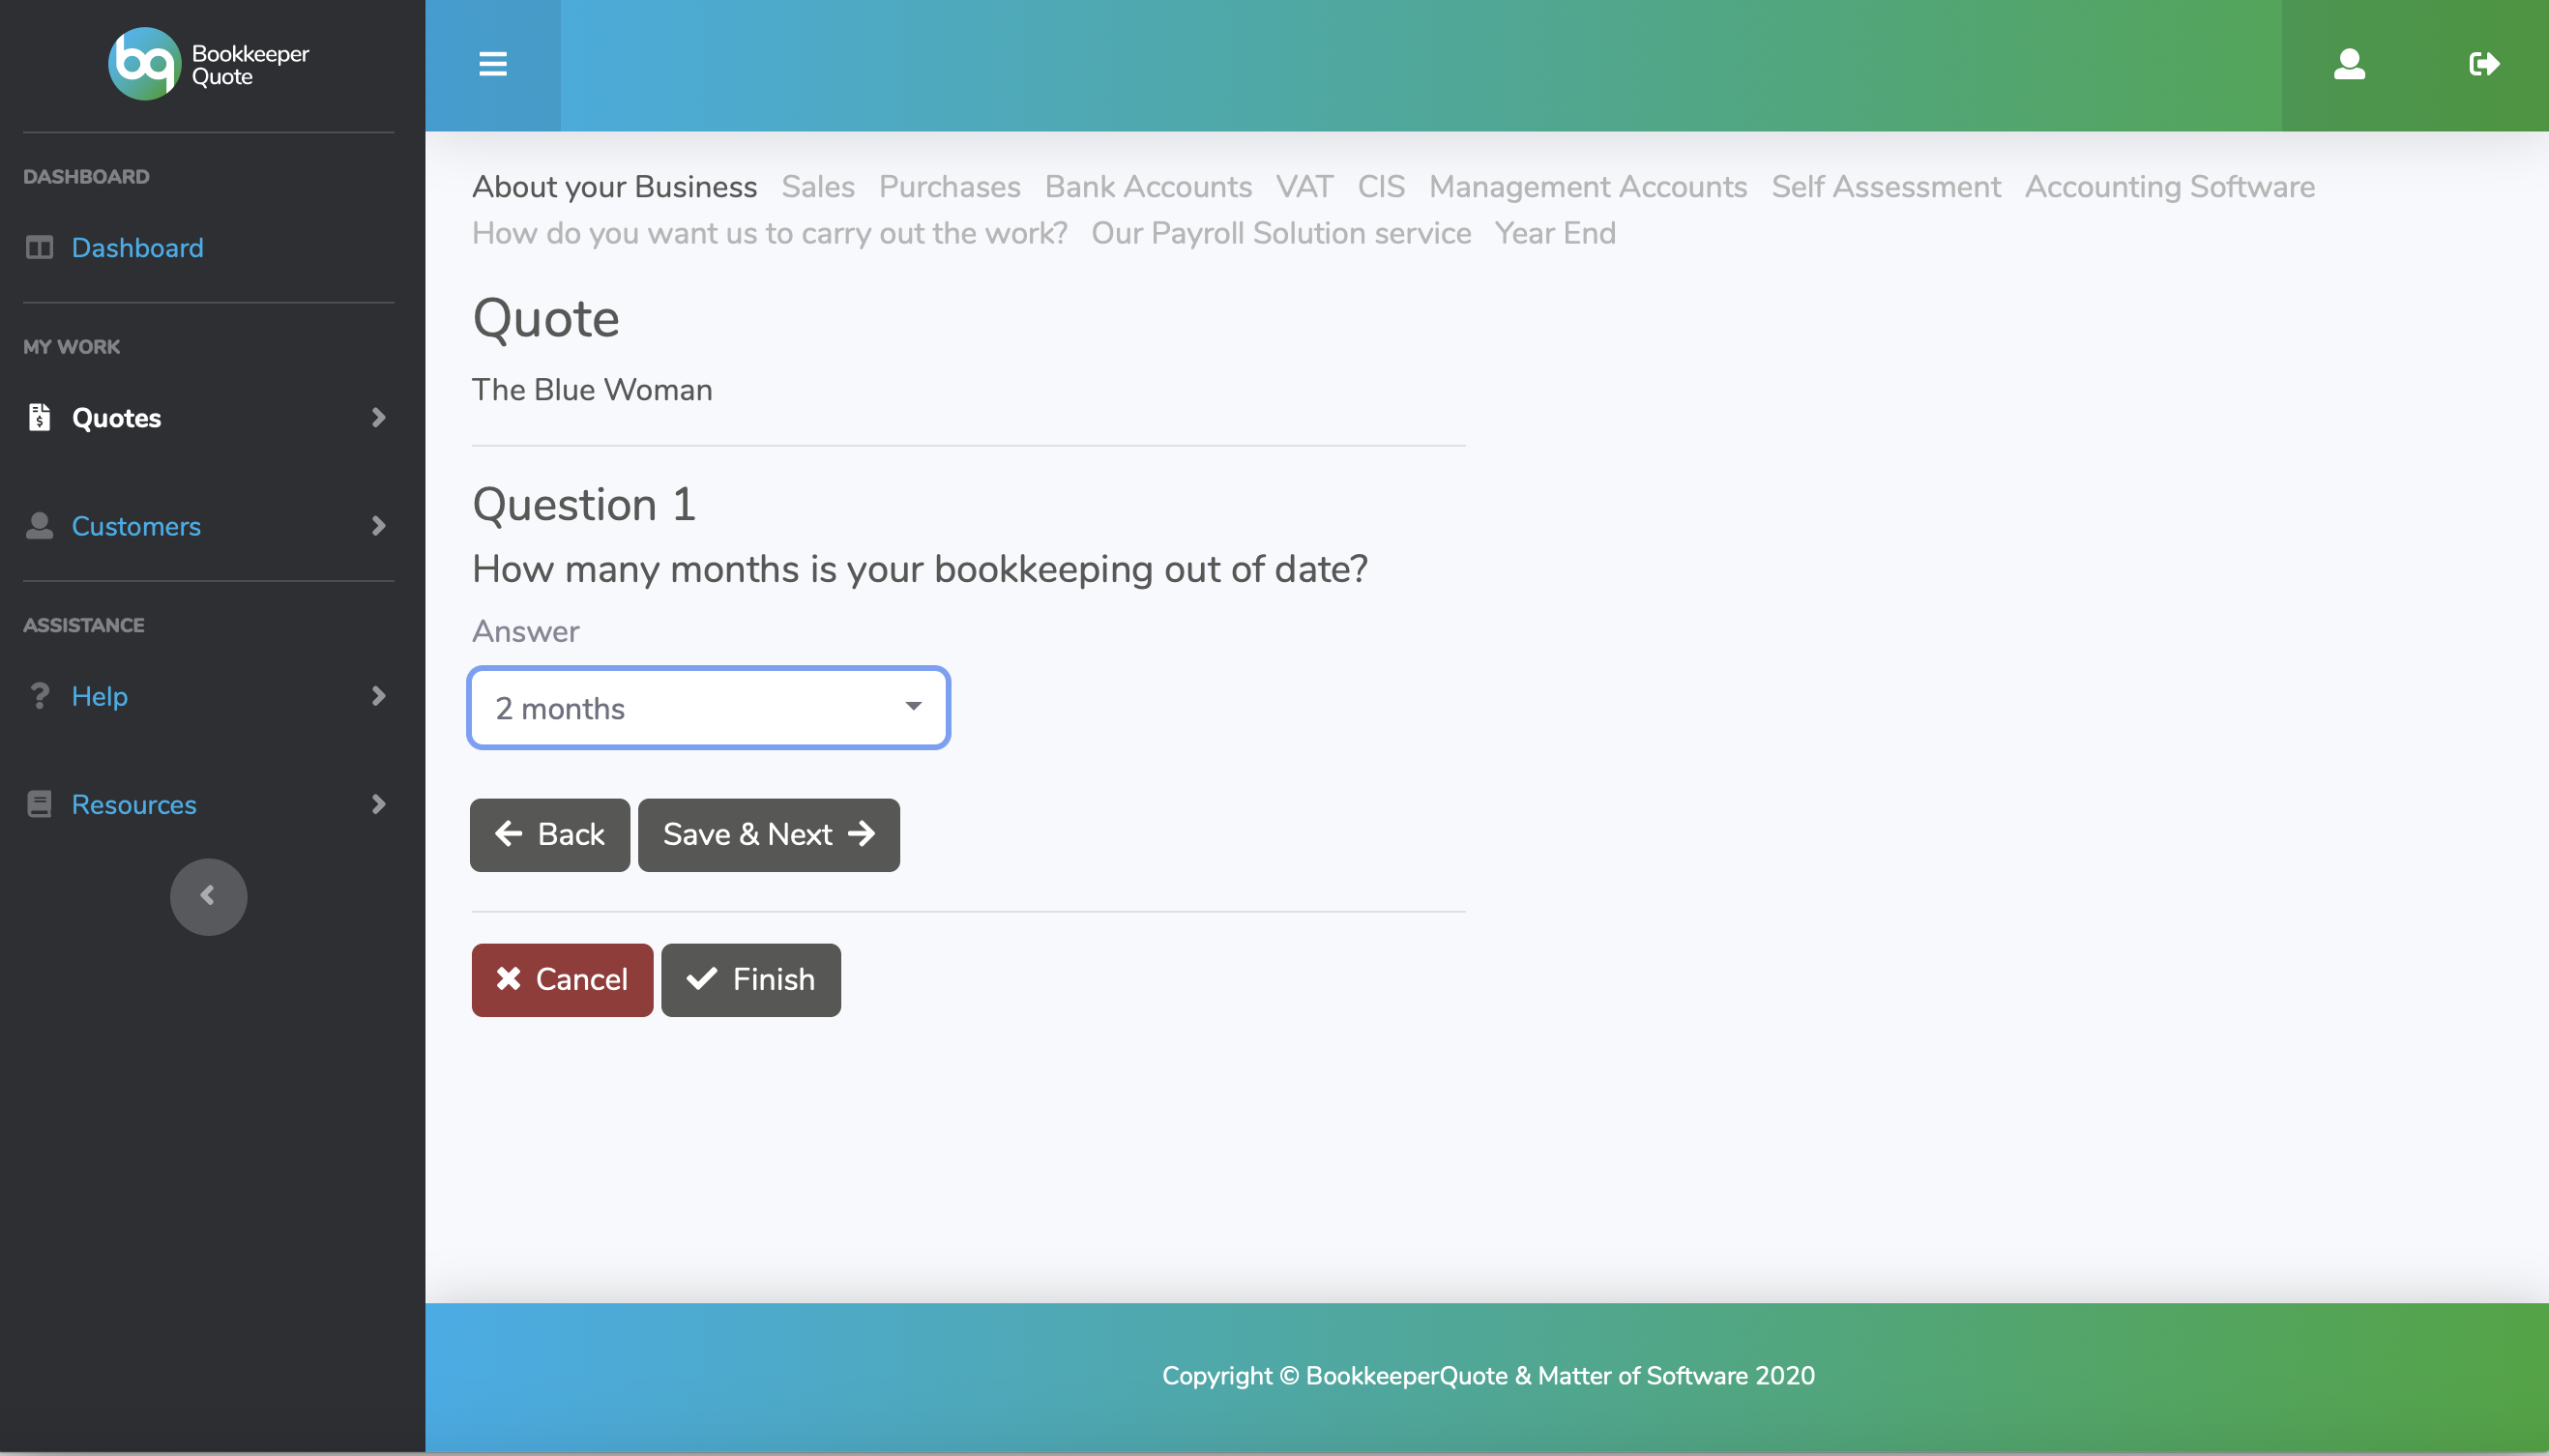Expand the Help submenu chevron

(x=378, y=696)
